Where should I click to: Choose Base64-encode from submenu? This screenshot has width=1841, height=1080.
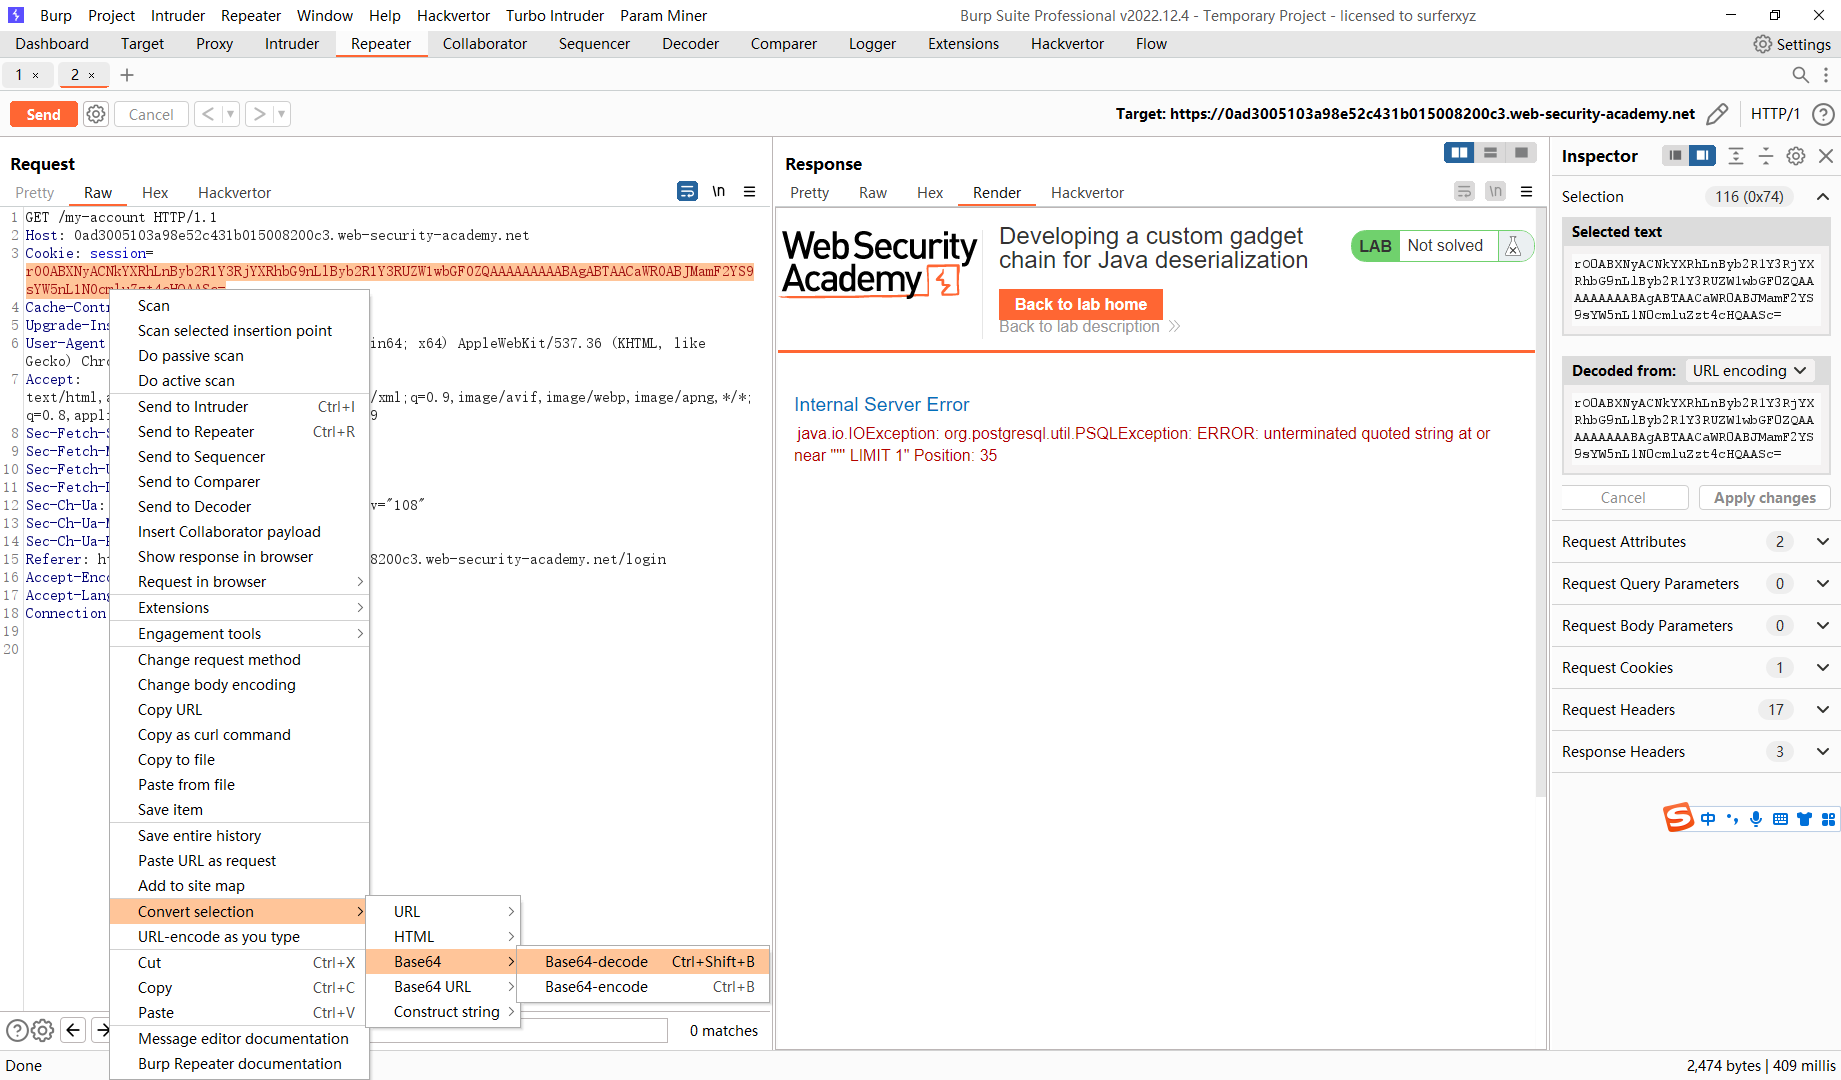click(644, 987)
